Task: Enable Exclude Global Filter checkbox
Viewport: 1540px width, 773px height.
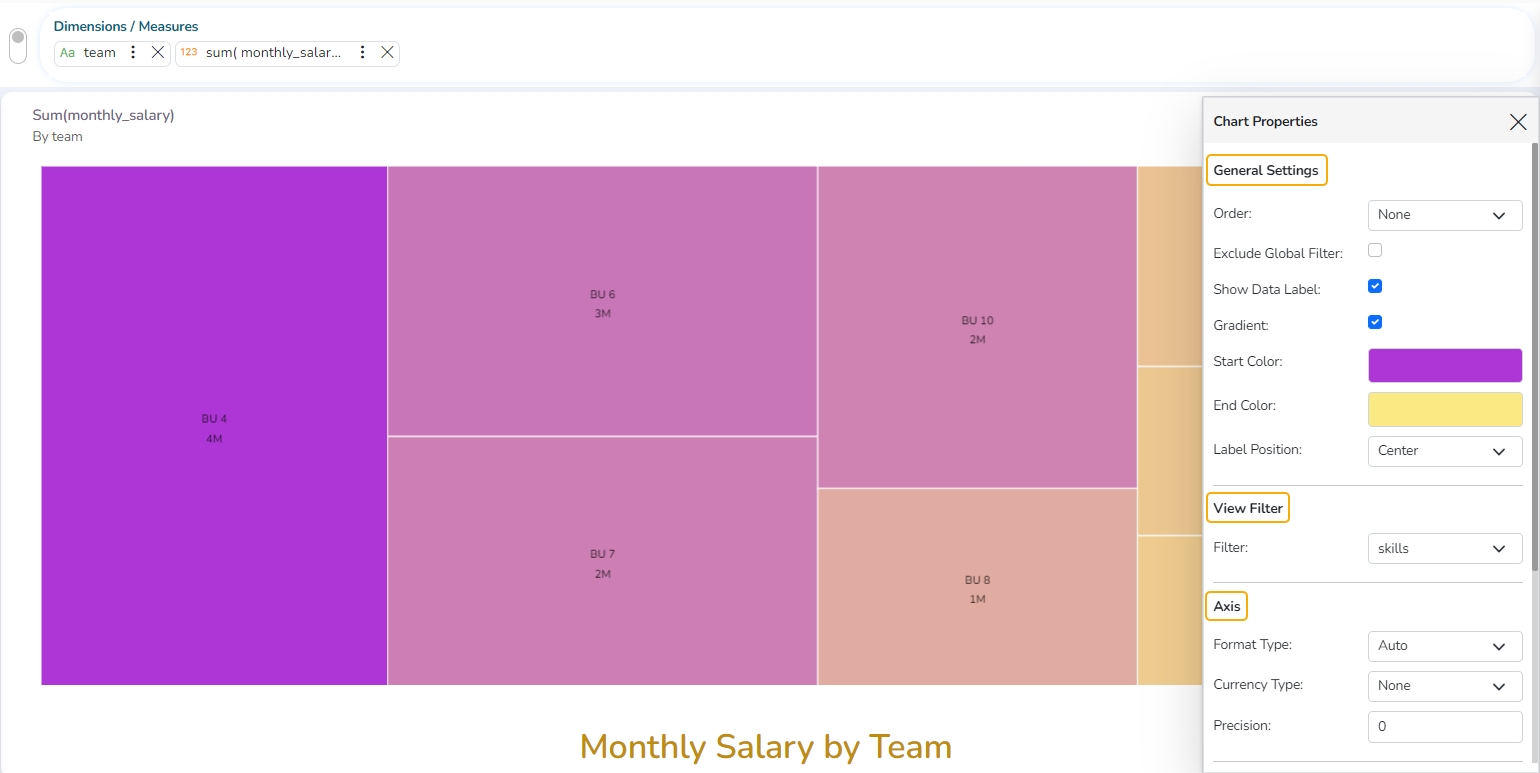Action: pyautogui.click(x=1375, y=250)
